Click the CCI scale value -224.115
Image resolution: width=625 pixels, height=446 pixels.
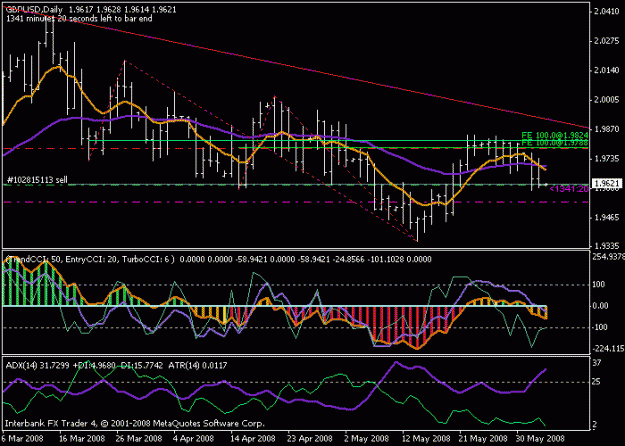[x=608, y=349]
